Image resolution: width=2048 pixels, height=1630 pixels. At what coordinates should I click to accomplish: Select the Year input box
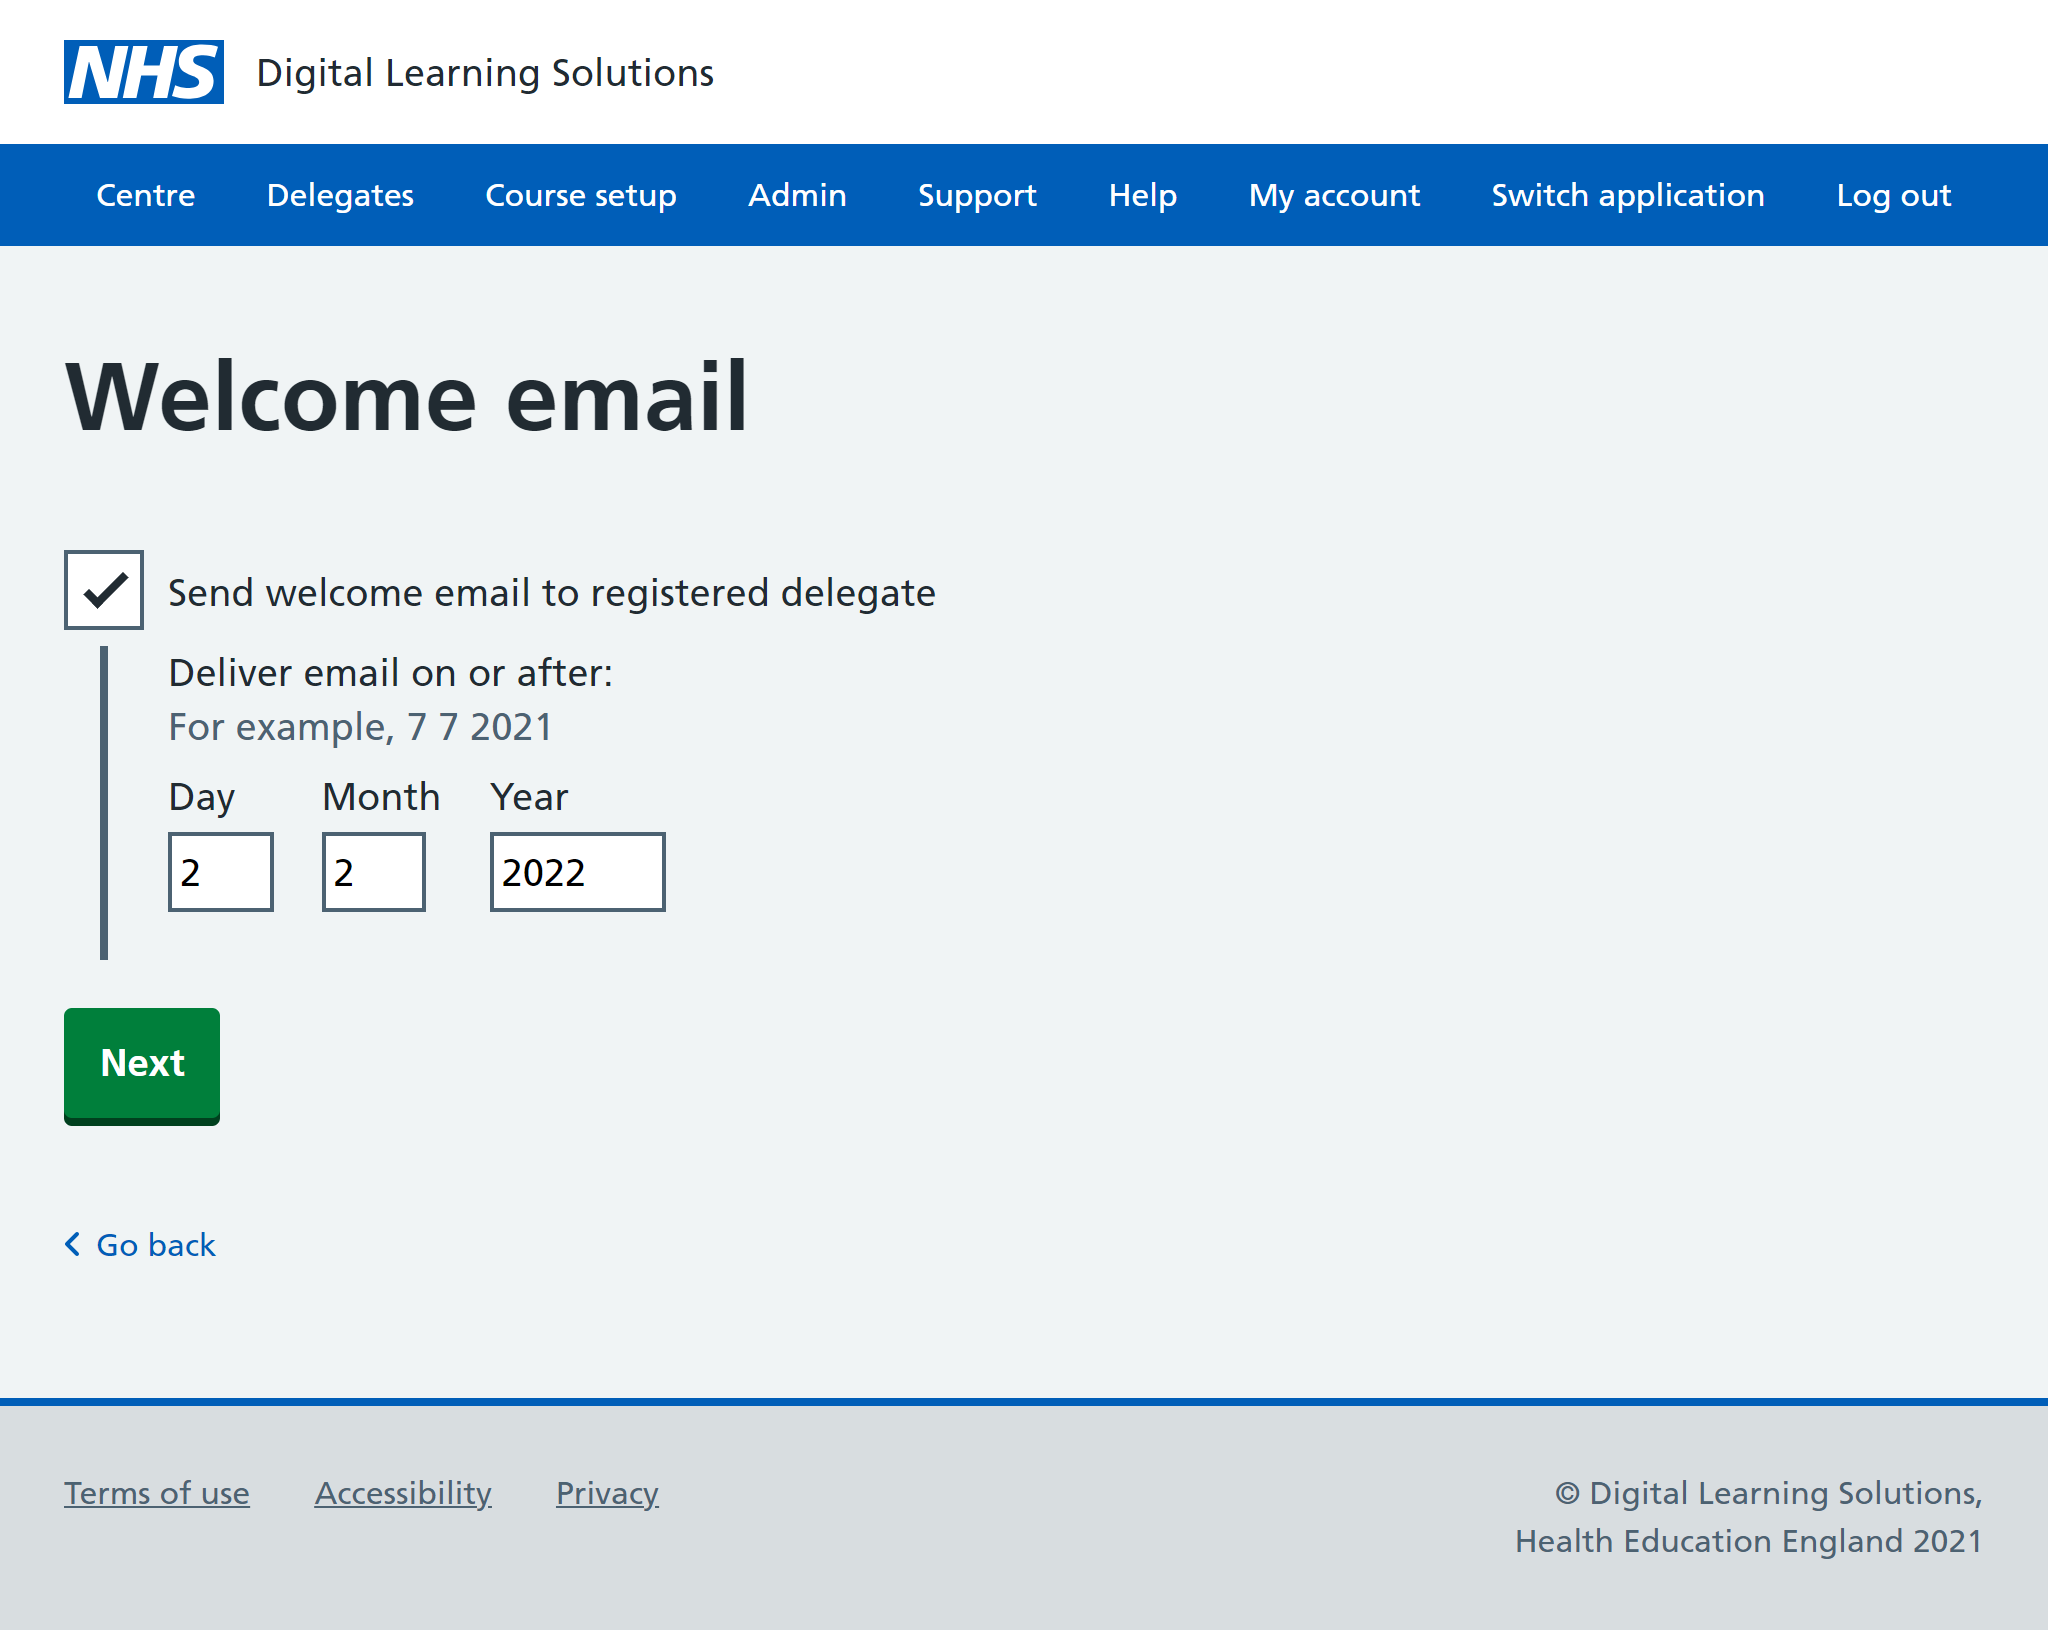[577, 872]
